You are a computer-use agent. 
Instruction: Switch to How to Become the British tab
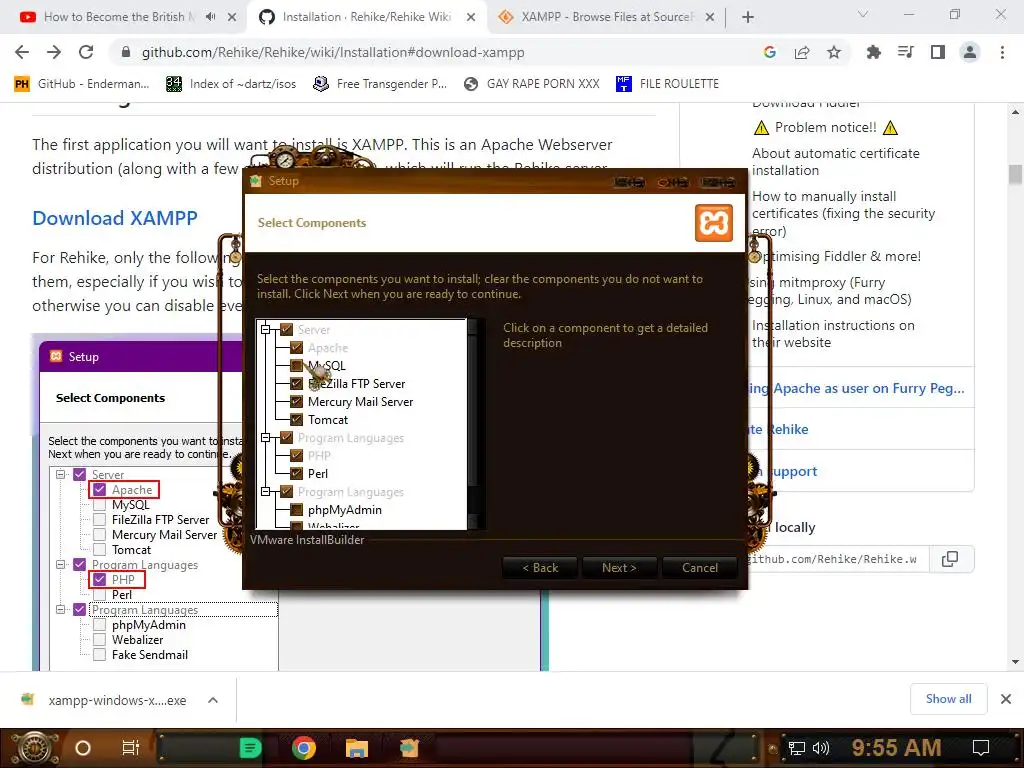120,17
